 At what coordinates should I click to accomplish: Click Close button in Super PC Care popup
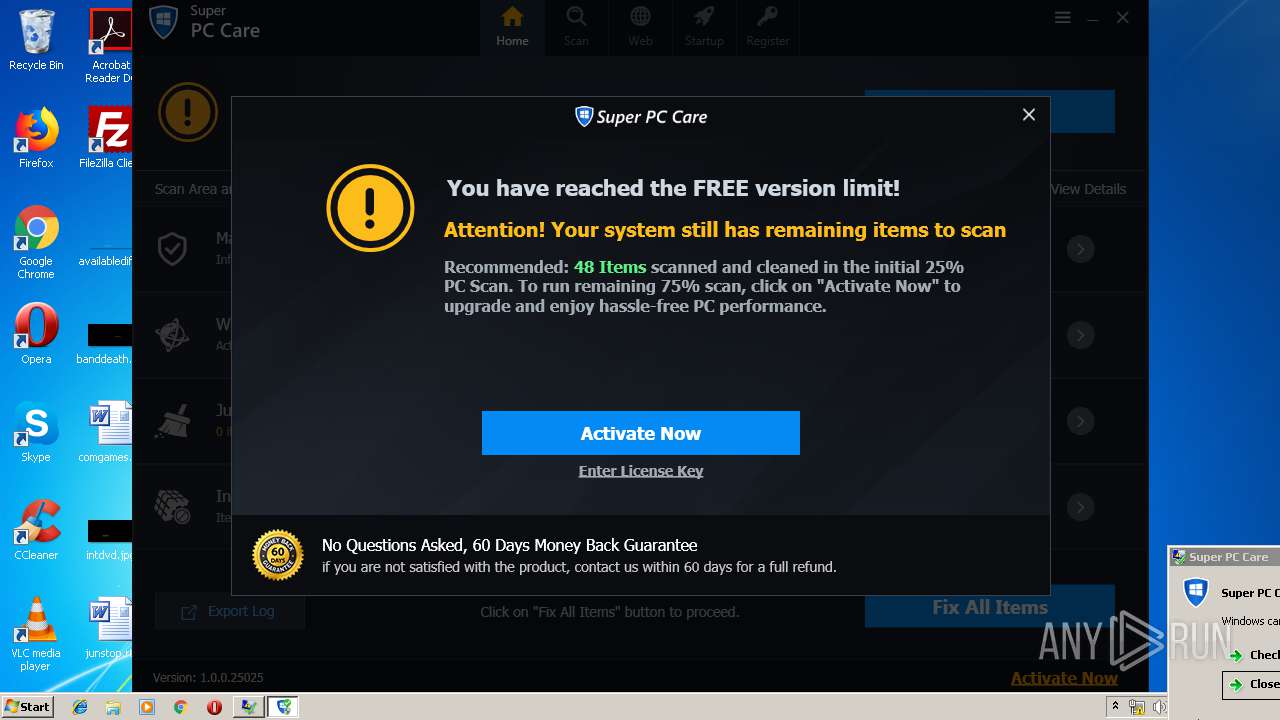pos(1252,684)
